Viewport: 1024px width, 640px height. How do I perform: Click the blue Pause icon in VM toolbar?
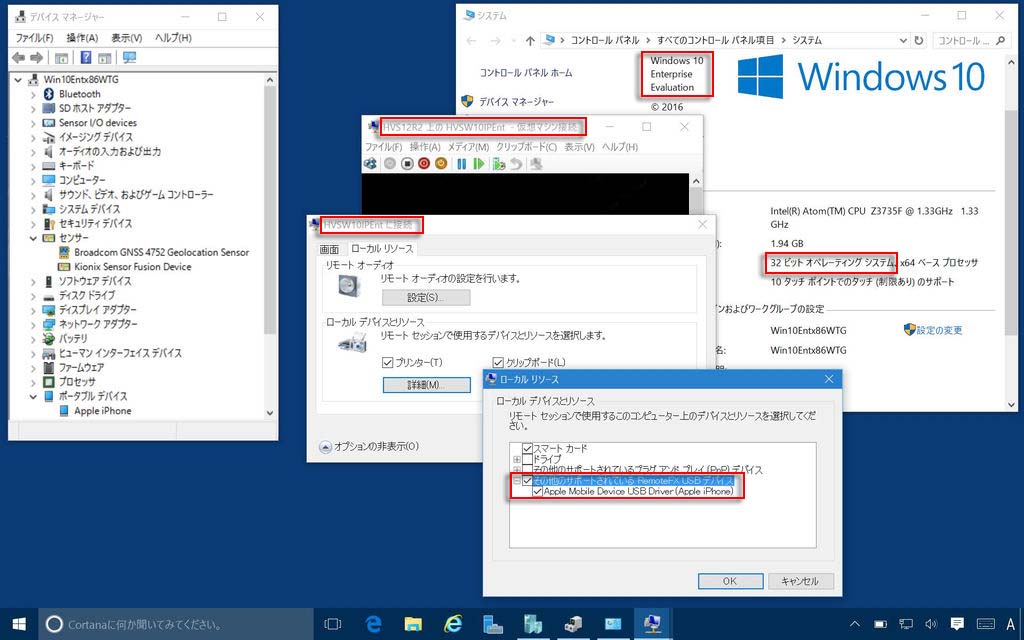(462, 164)
